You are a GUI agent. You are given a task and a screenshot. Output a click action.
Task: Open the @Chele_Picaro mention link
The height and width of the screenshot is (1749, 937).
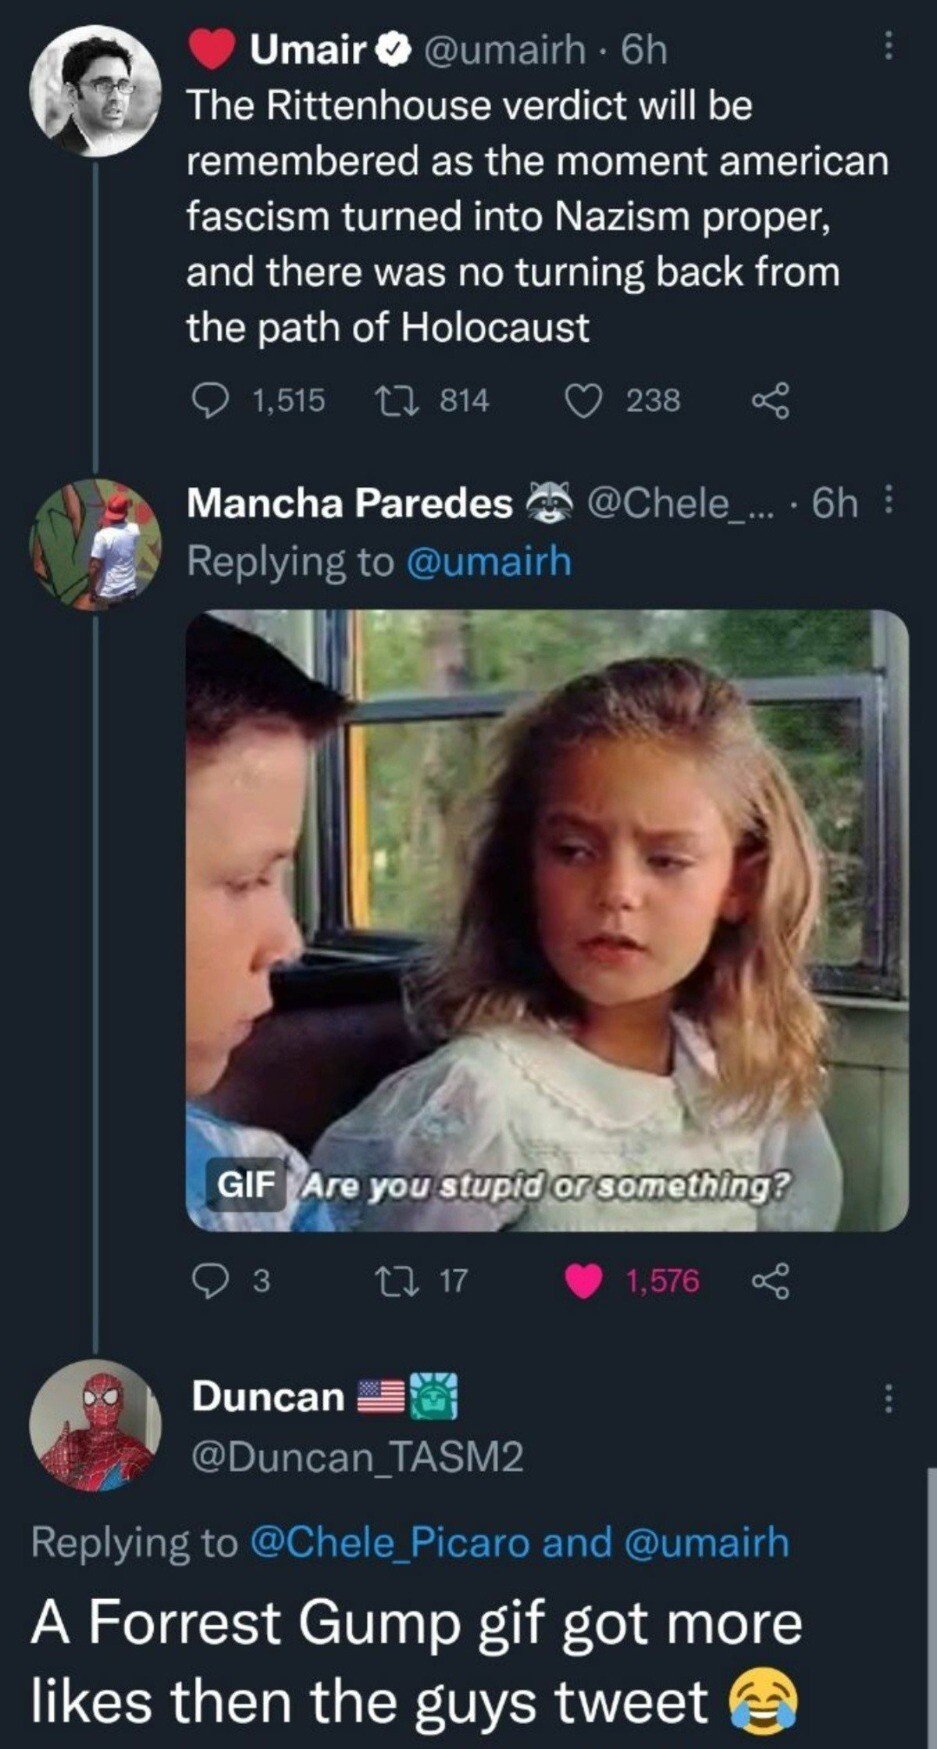[388, 1542]
